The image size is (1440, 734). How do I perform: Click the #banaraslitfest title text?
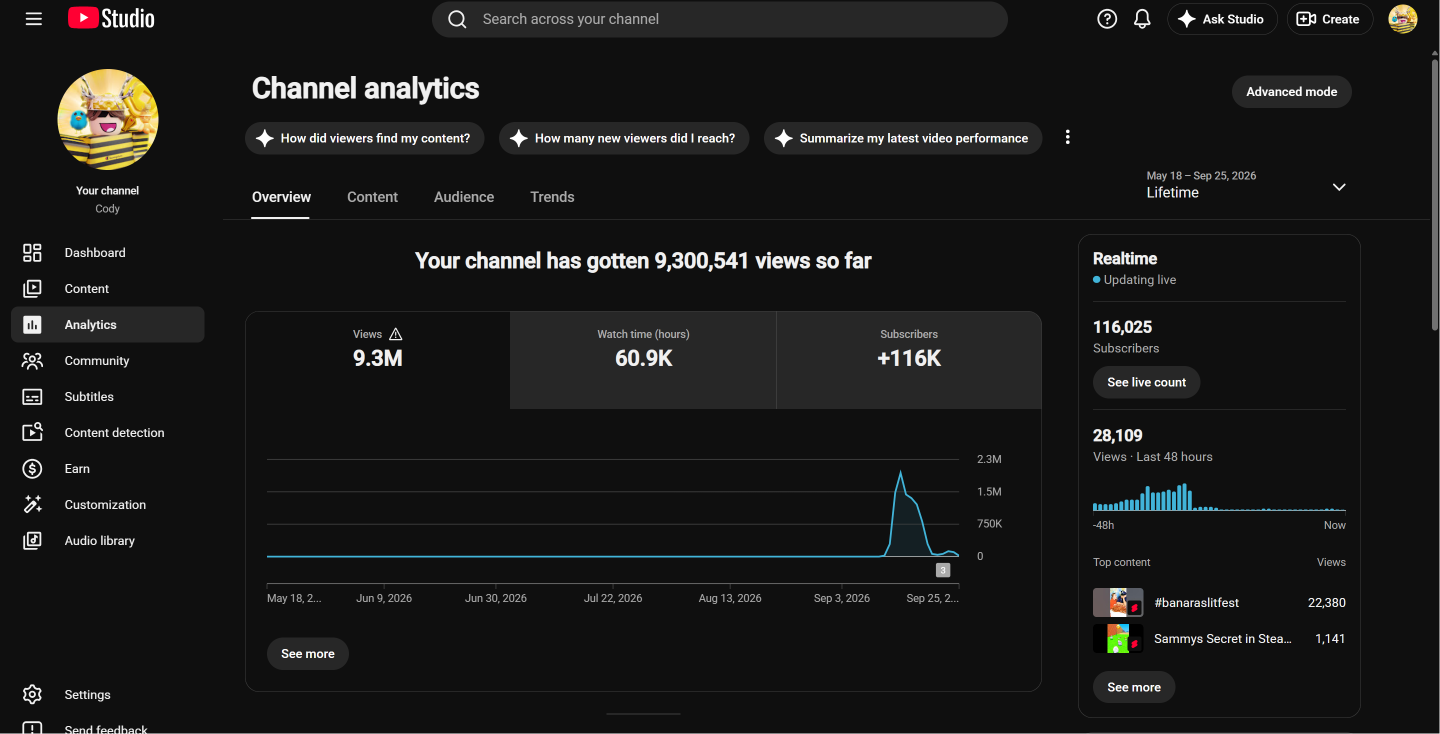[1196, 603]
